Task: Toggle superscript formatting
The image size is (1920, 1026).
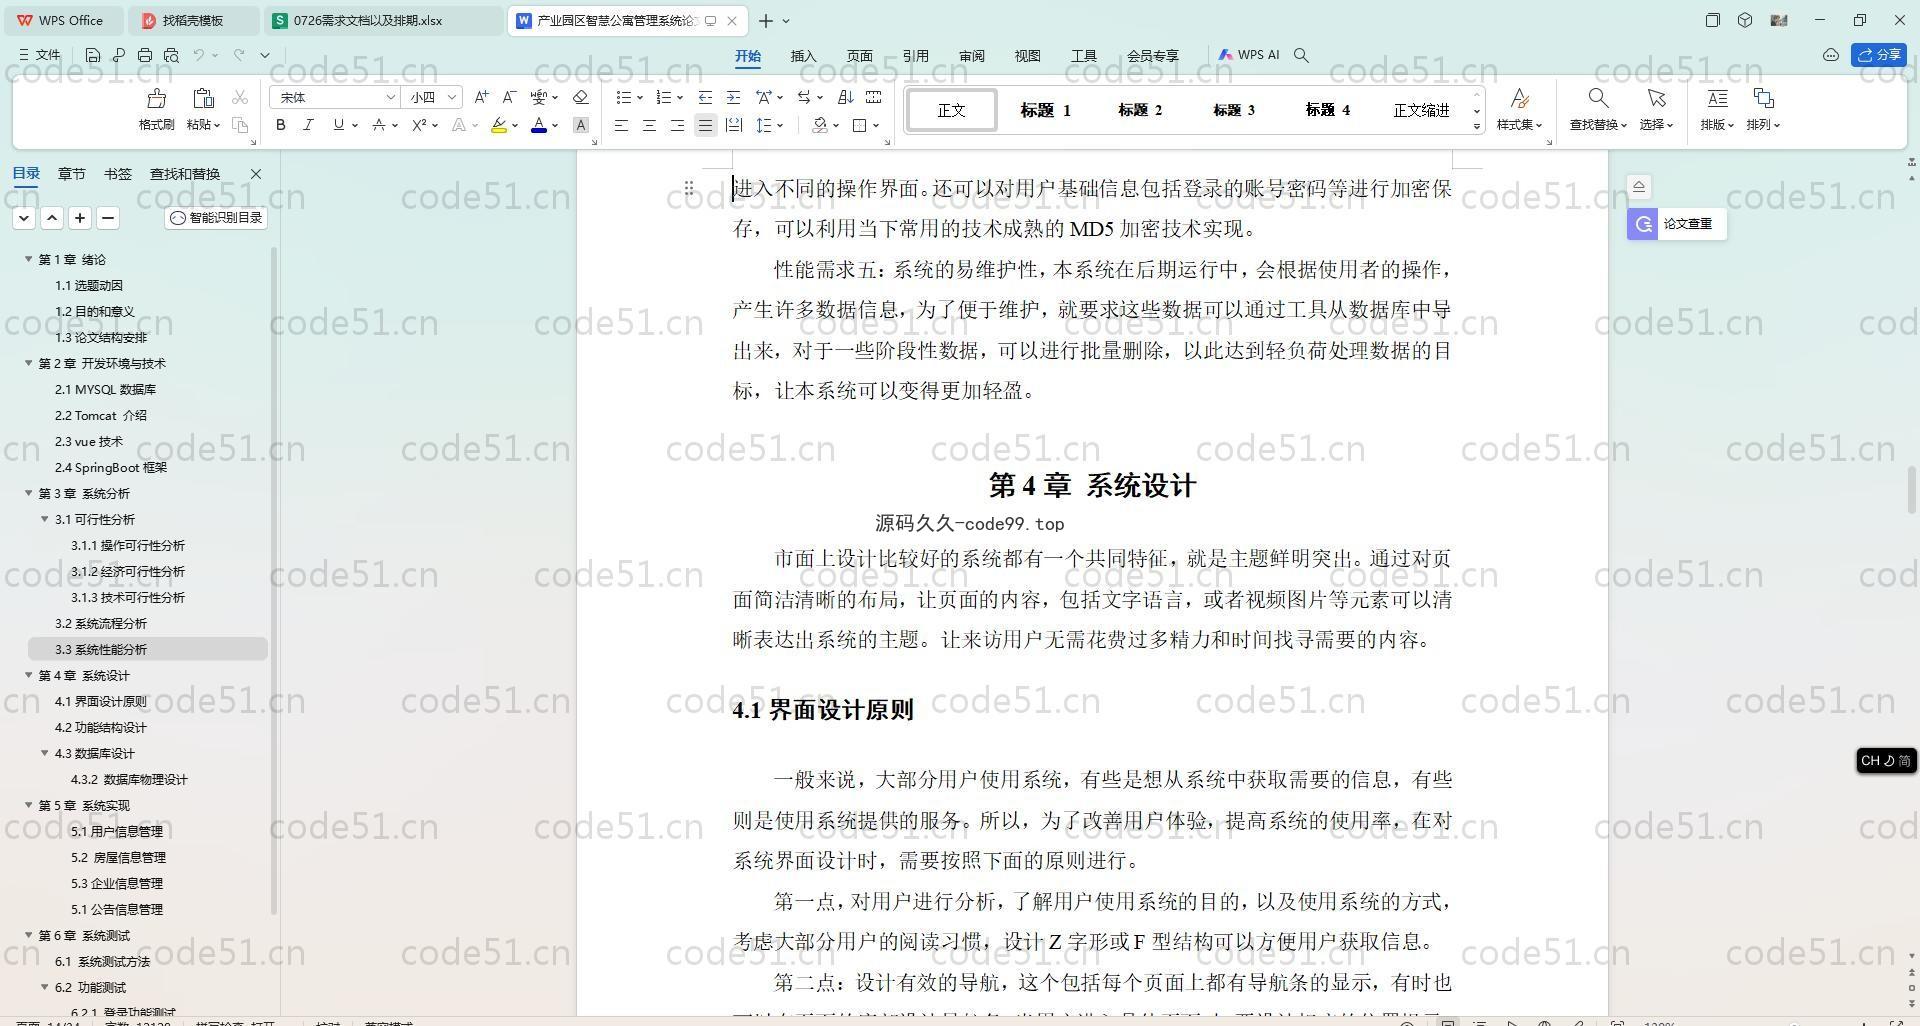Action: click(x=419, y=125)
